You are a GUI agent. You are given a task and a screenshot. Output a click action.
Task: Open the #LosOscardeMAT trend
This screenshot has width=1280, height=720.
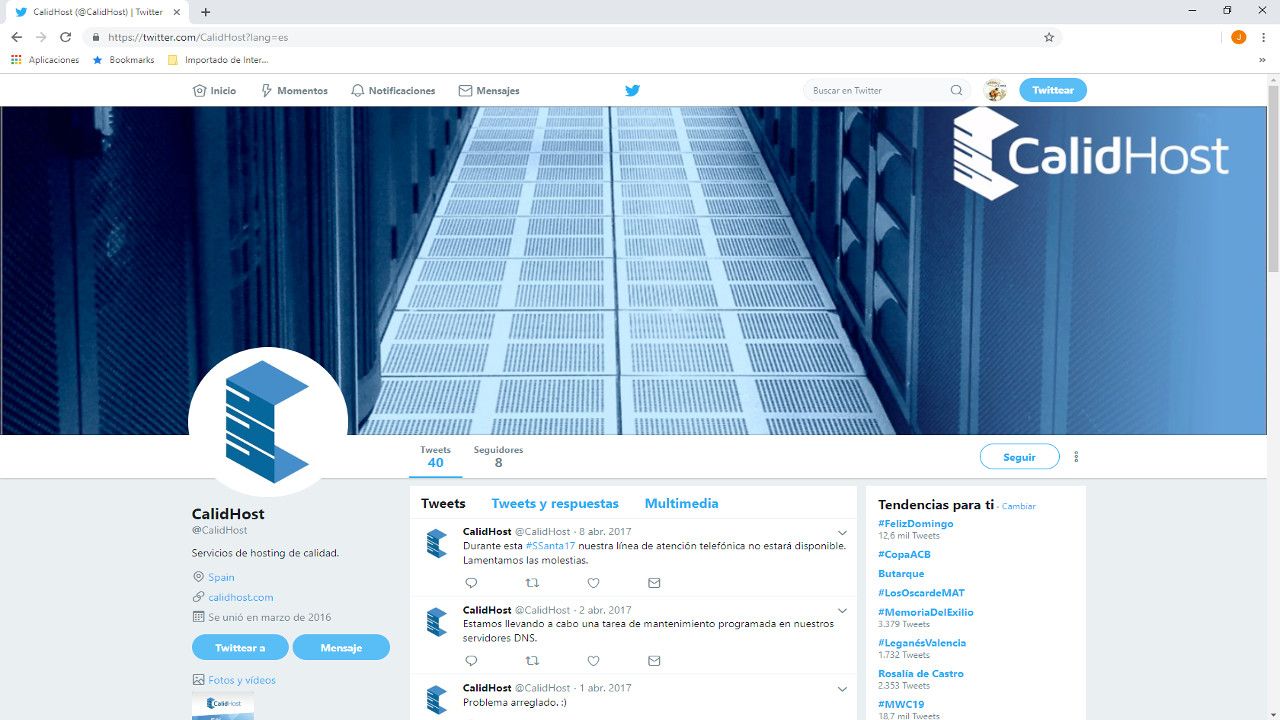(x=921, y=593)
